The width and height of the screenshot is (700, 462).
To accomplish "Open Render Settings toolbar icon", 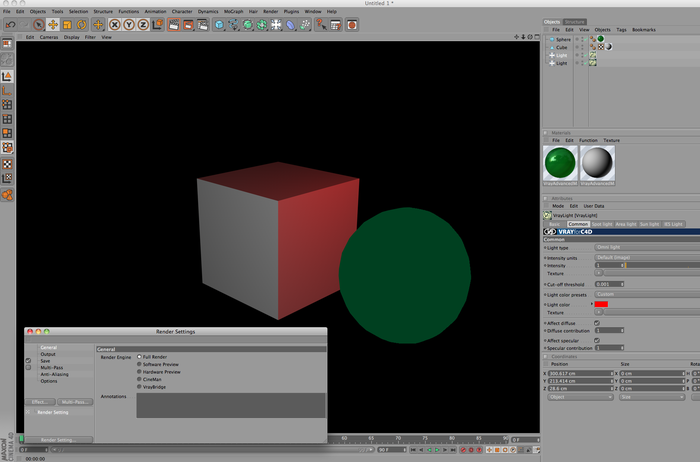I will [202, 25].
